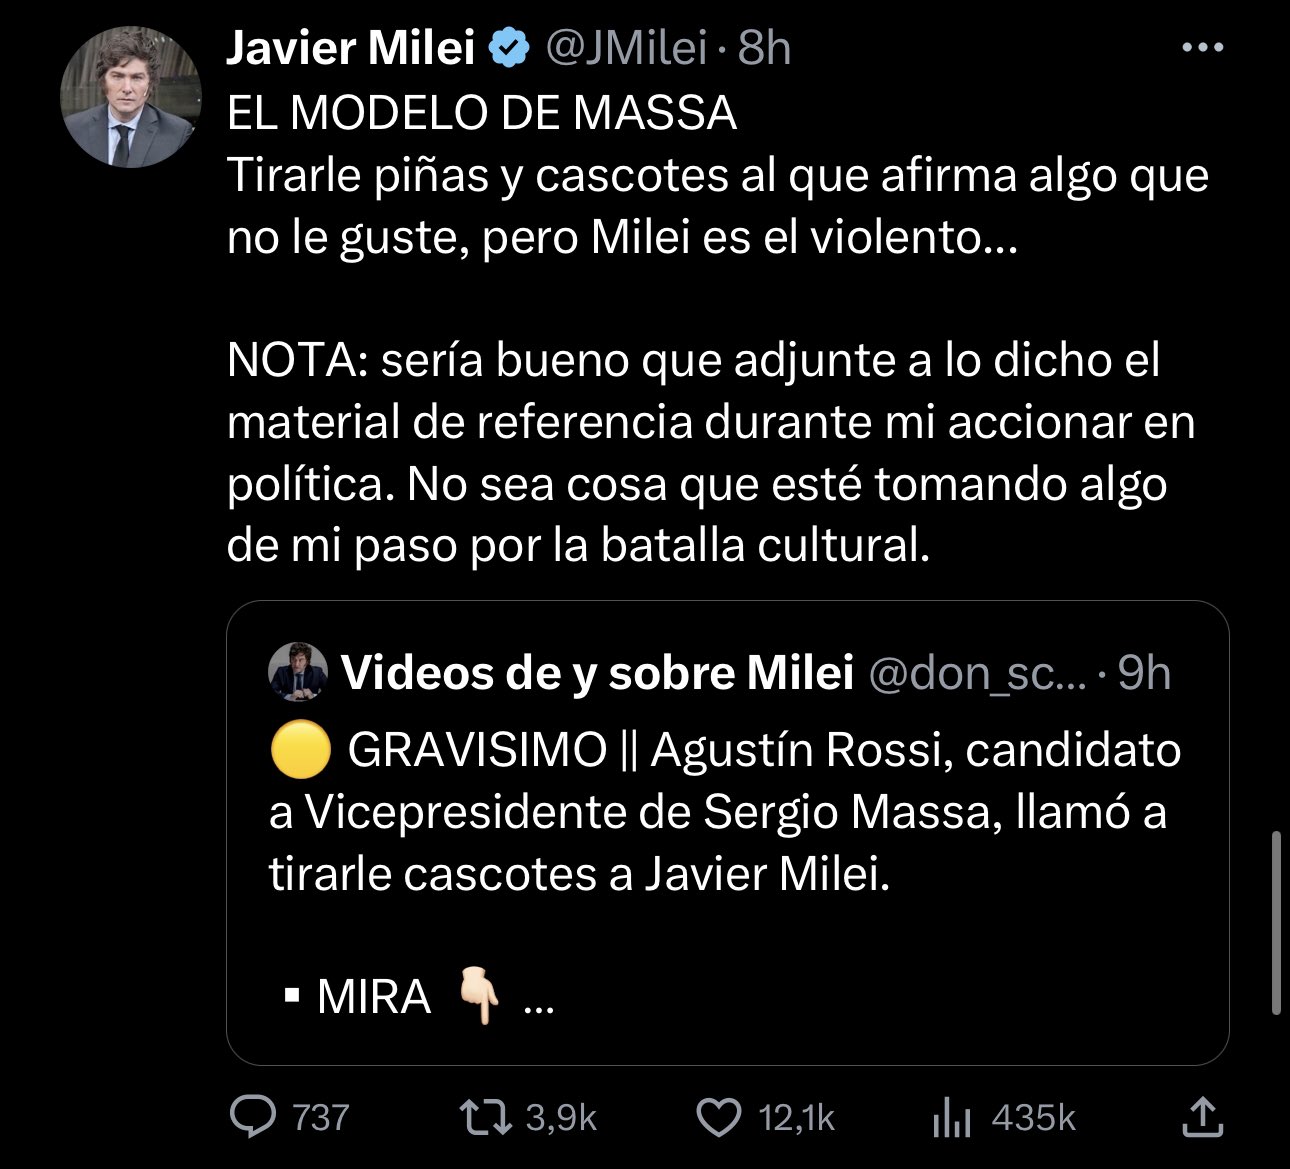This screenshot has width=1290, height=1169.
Task: Click the 8h tweet timestamp
Action: (765, 48)
